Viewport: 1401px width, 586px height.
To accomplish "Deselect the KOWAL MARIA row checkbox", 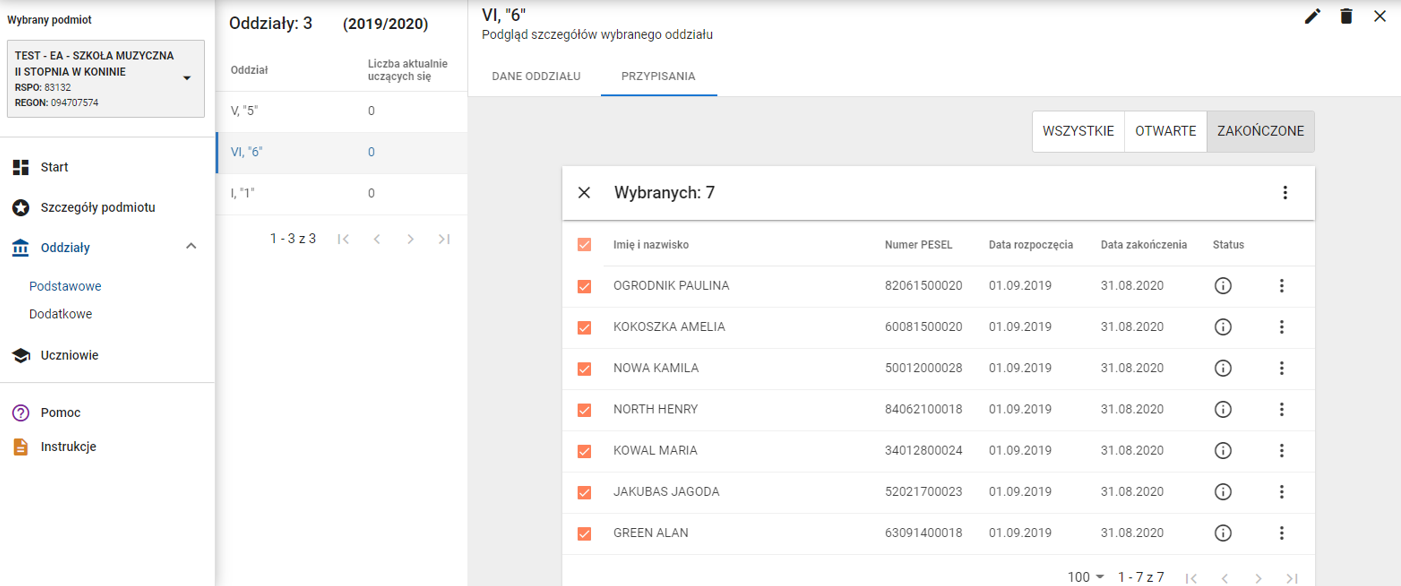I will [x=585, y=451].
